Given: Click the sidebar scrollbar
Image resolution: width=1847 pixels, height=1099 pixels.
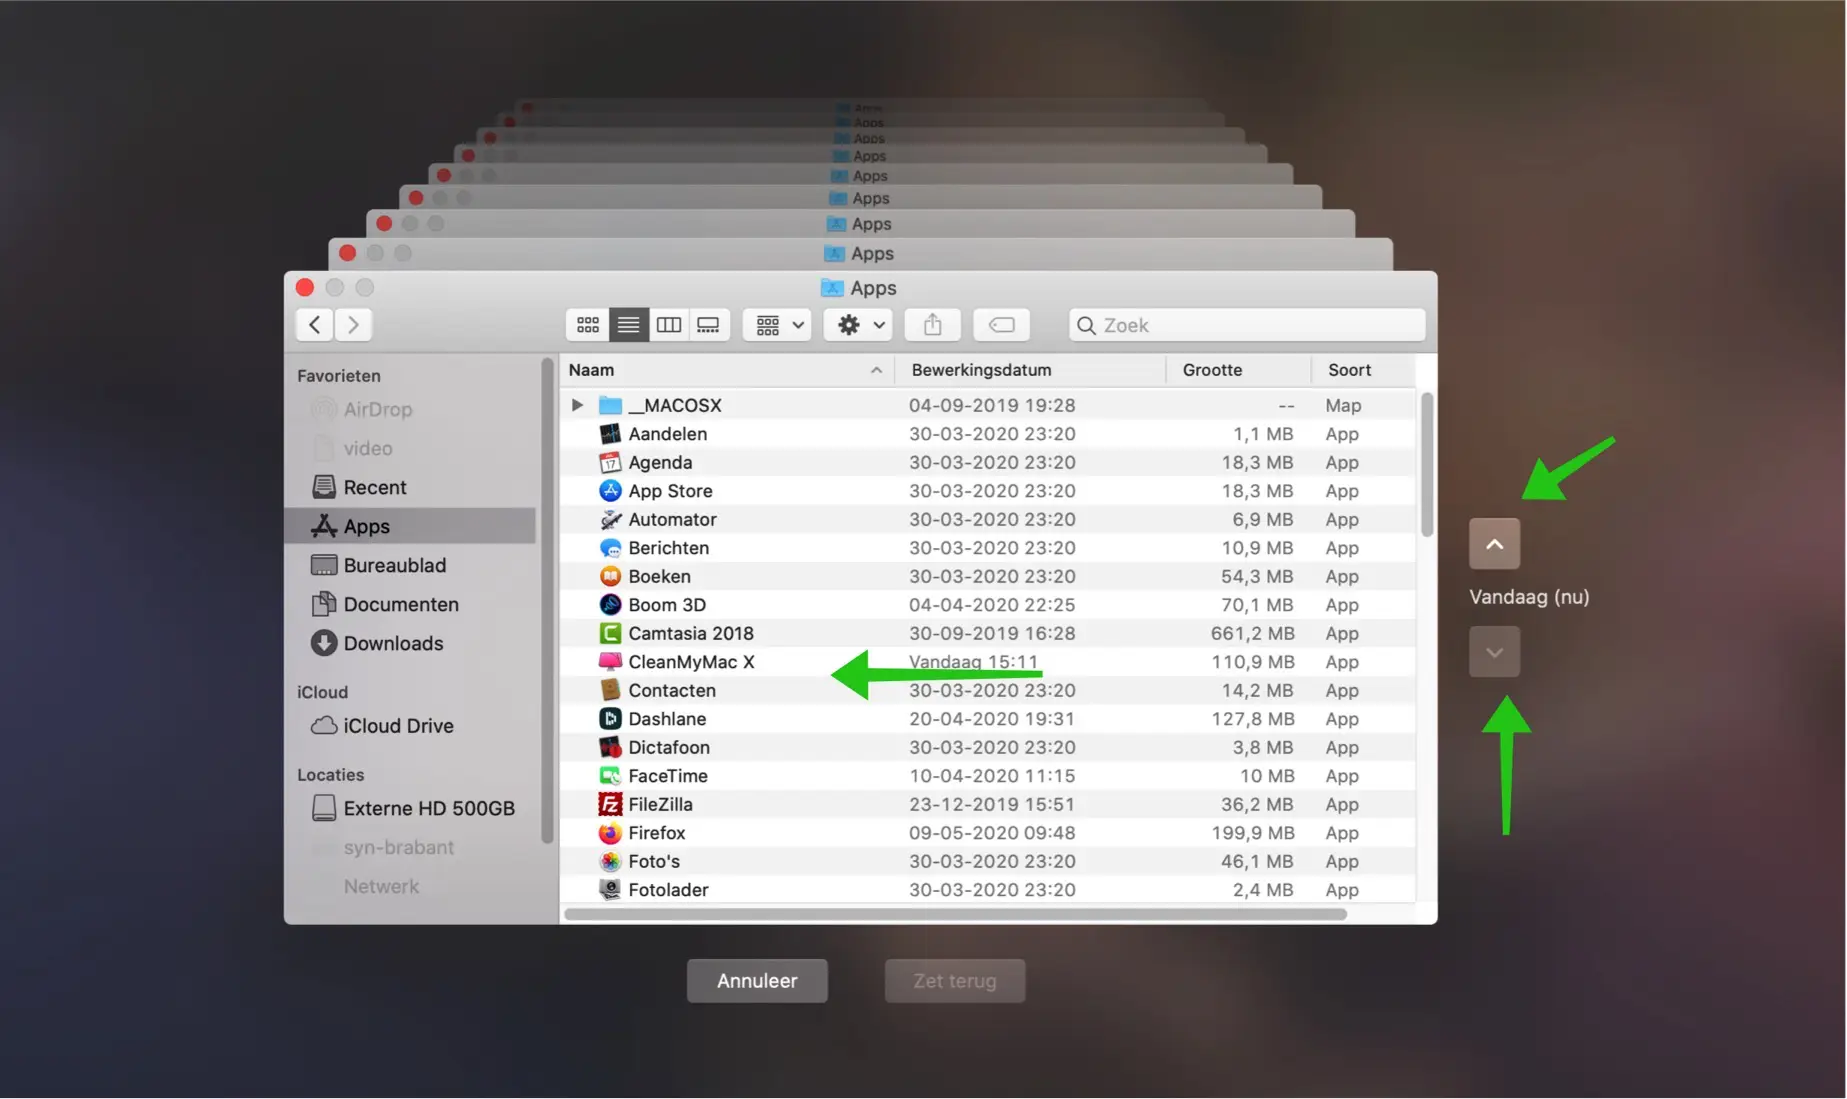Looking at the screenshot, I should [x=546, y=600].
